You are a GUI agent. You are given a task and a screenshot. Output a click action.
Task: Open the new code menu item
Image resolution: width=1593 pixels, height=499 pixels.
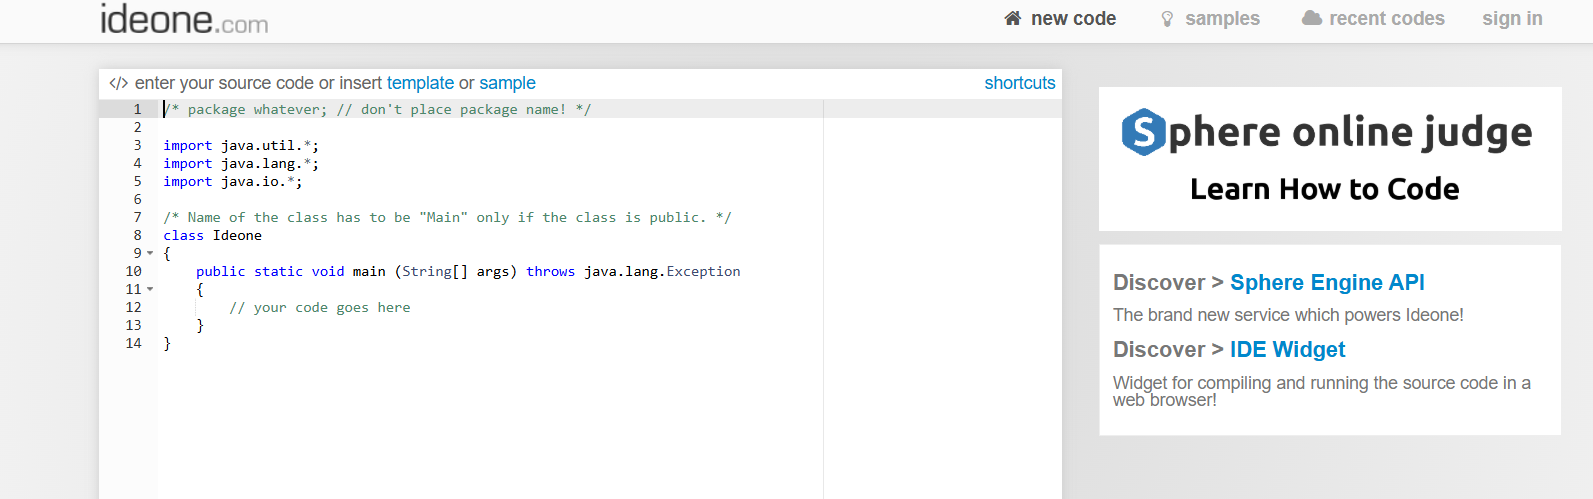(x=1060, y=18)
